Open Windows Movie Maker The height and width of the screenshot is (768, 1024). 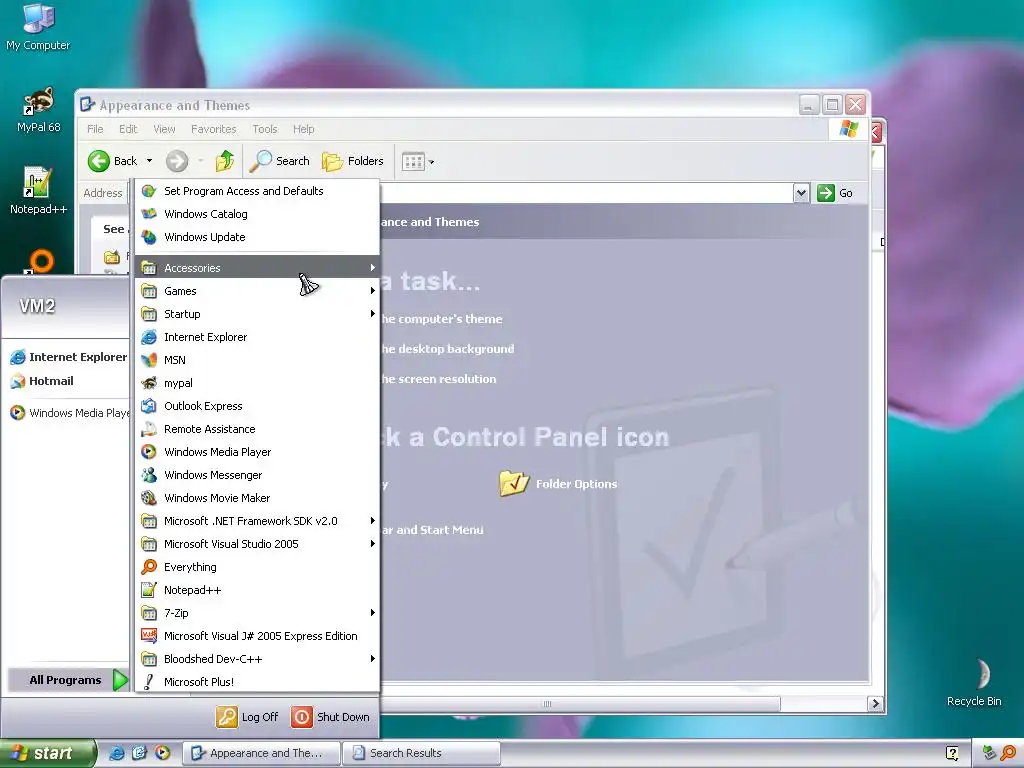pyautogui.click(x=257, y=498)
